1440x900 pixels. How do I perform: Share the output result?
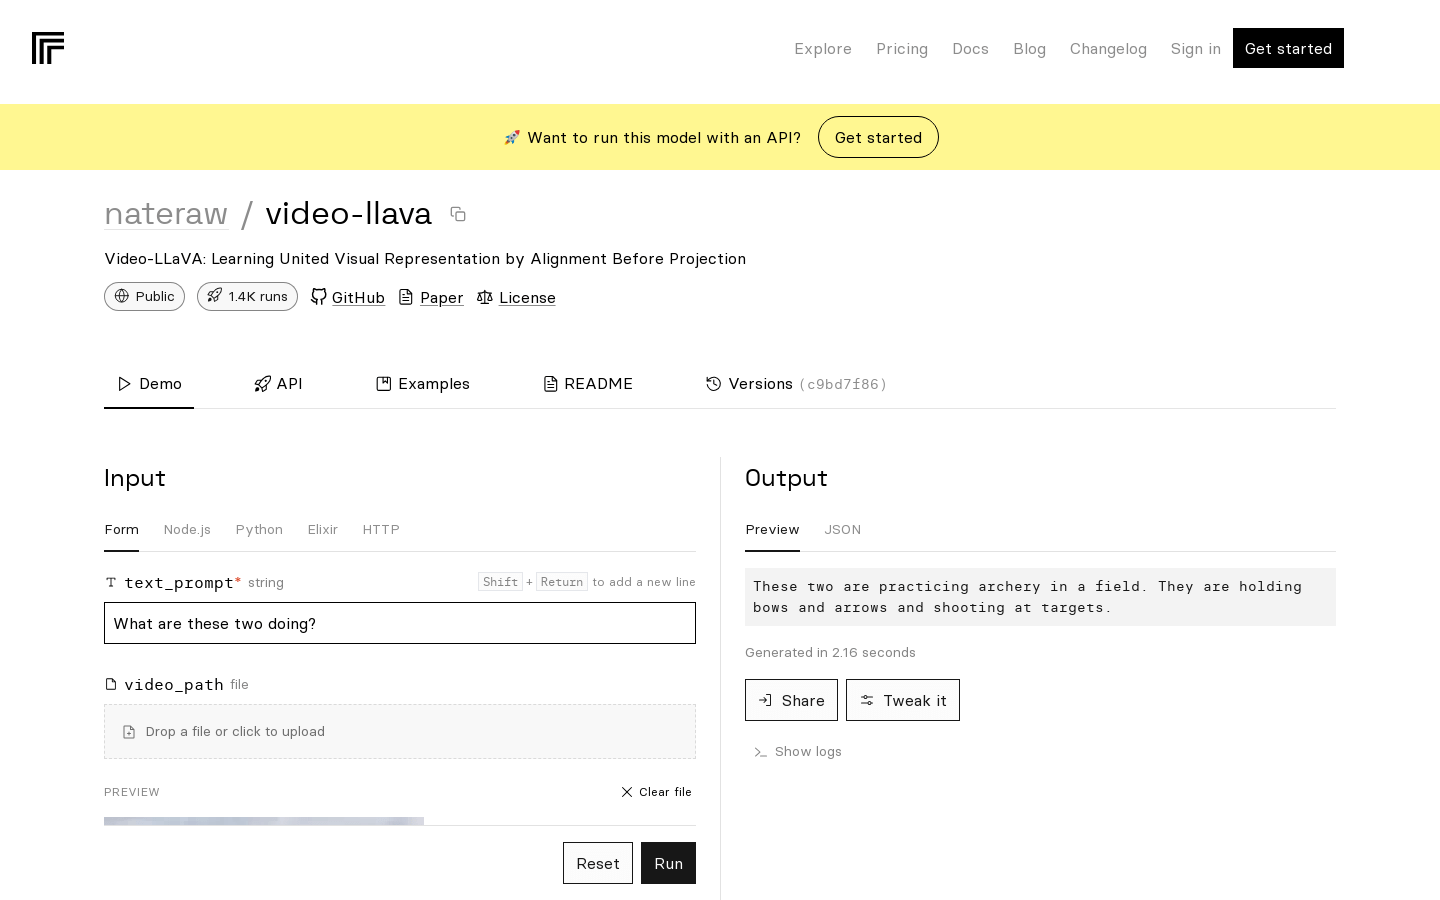click(791, 700)
